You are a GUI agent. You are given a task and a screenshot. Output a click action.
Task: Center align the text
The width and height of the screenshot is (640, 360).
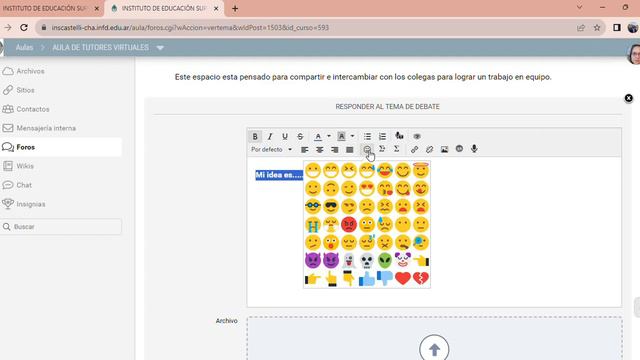320,150
